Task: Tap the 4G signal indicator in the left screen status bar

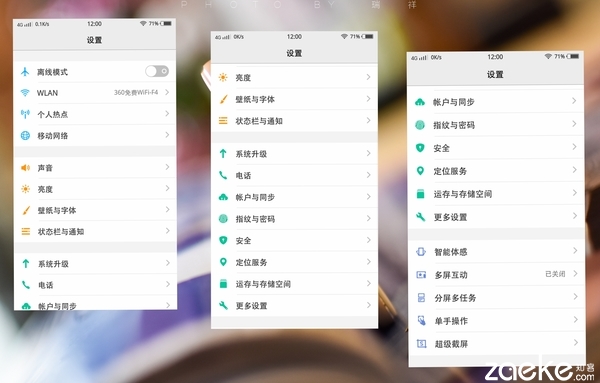Action: [24, 24]
